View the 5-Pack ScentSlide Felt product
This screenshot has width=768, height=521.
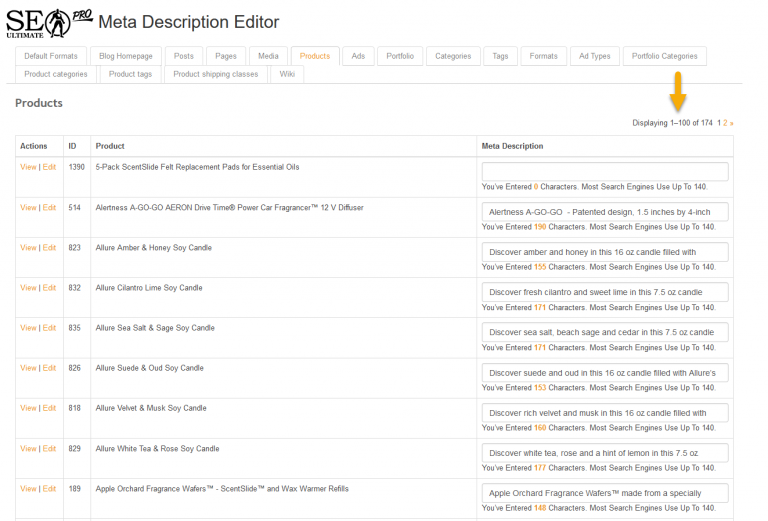28,168
